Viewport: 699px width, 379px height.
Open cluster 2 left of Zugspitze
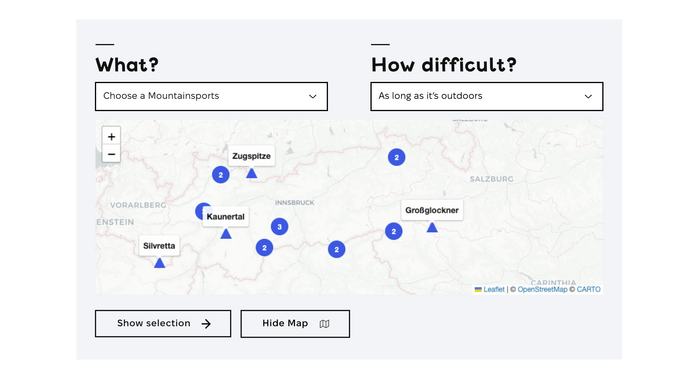pos(221,175)
